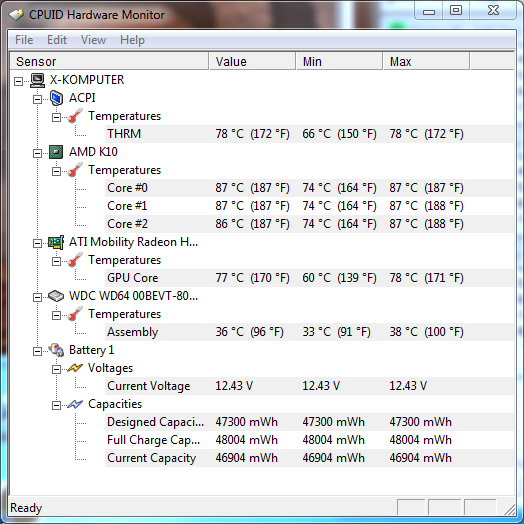Collapse the Battery 1 tree node
524x524 pixels.
tap(37, 351)
